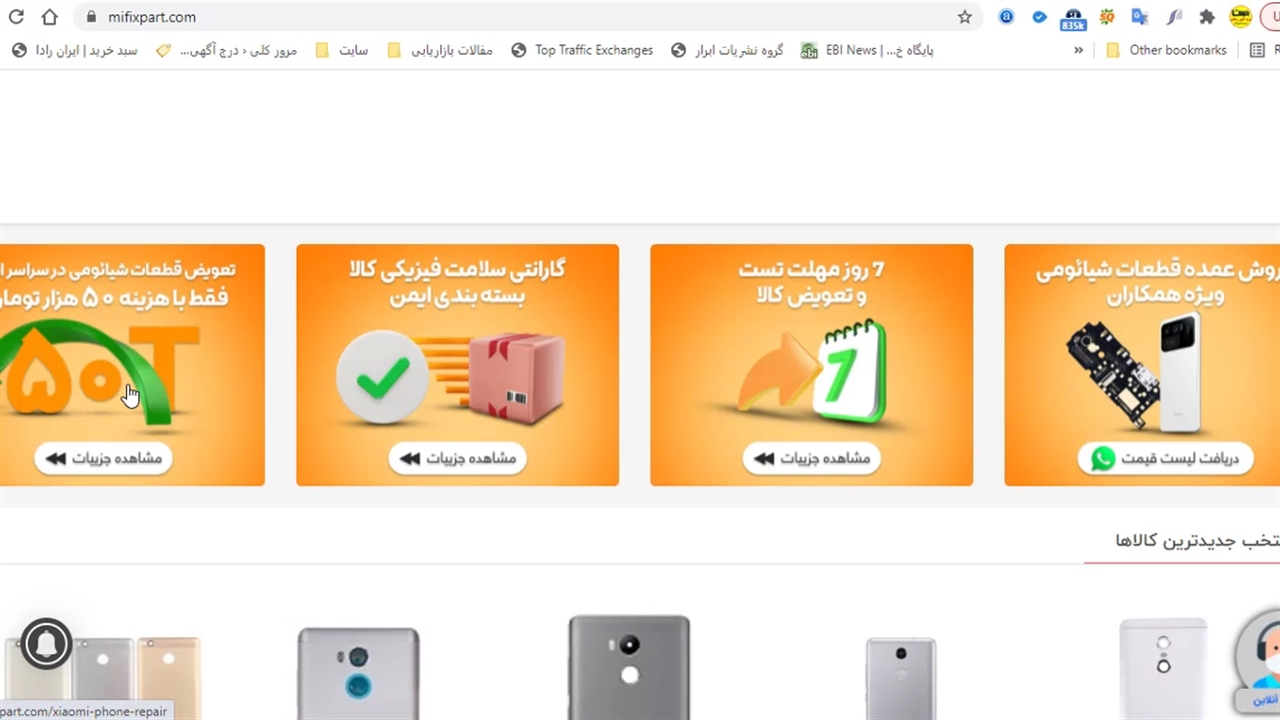Open the سایت bookmarks folder

click(x=342, y=50)
